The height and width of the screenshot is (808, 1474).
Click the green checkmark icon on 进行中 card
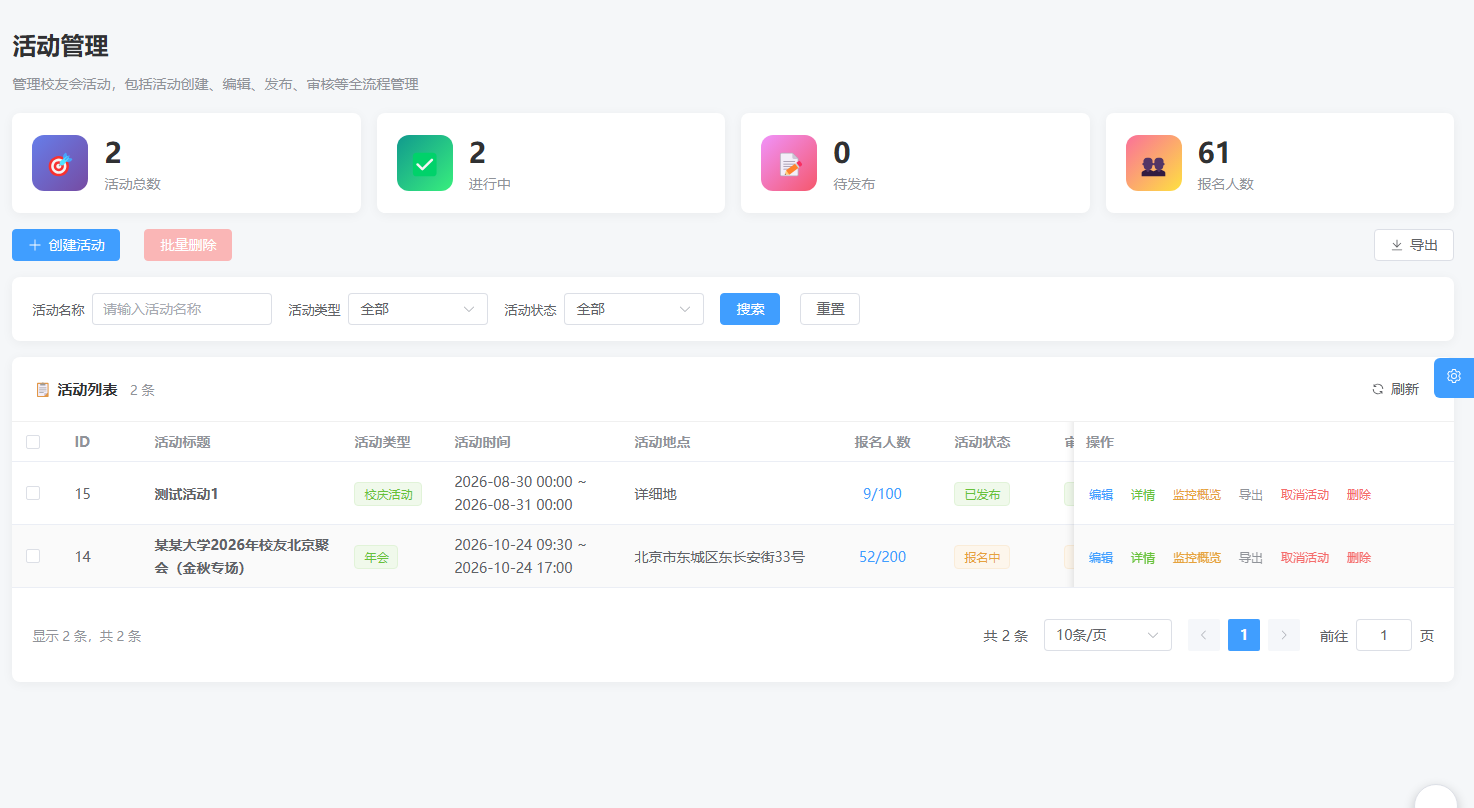click(425, 163)
